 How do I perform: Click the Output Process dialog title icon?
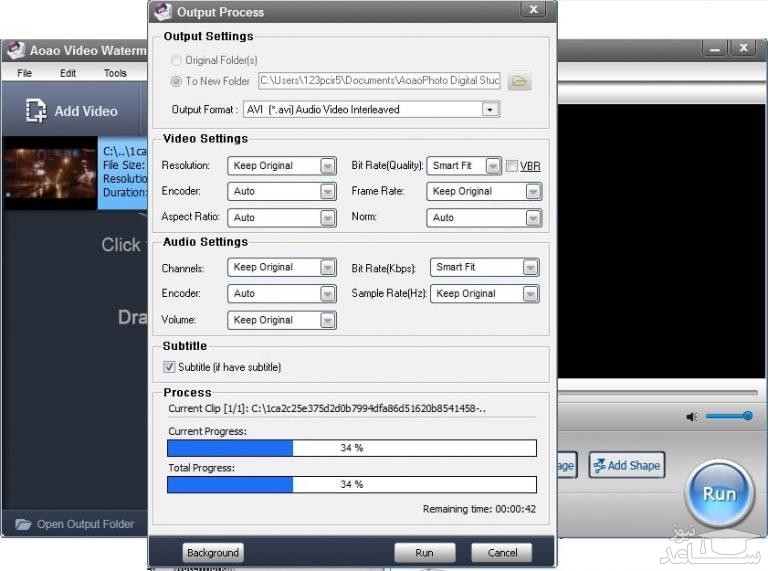(163, 12)
